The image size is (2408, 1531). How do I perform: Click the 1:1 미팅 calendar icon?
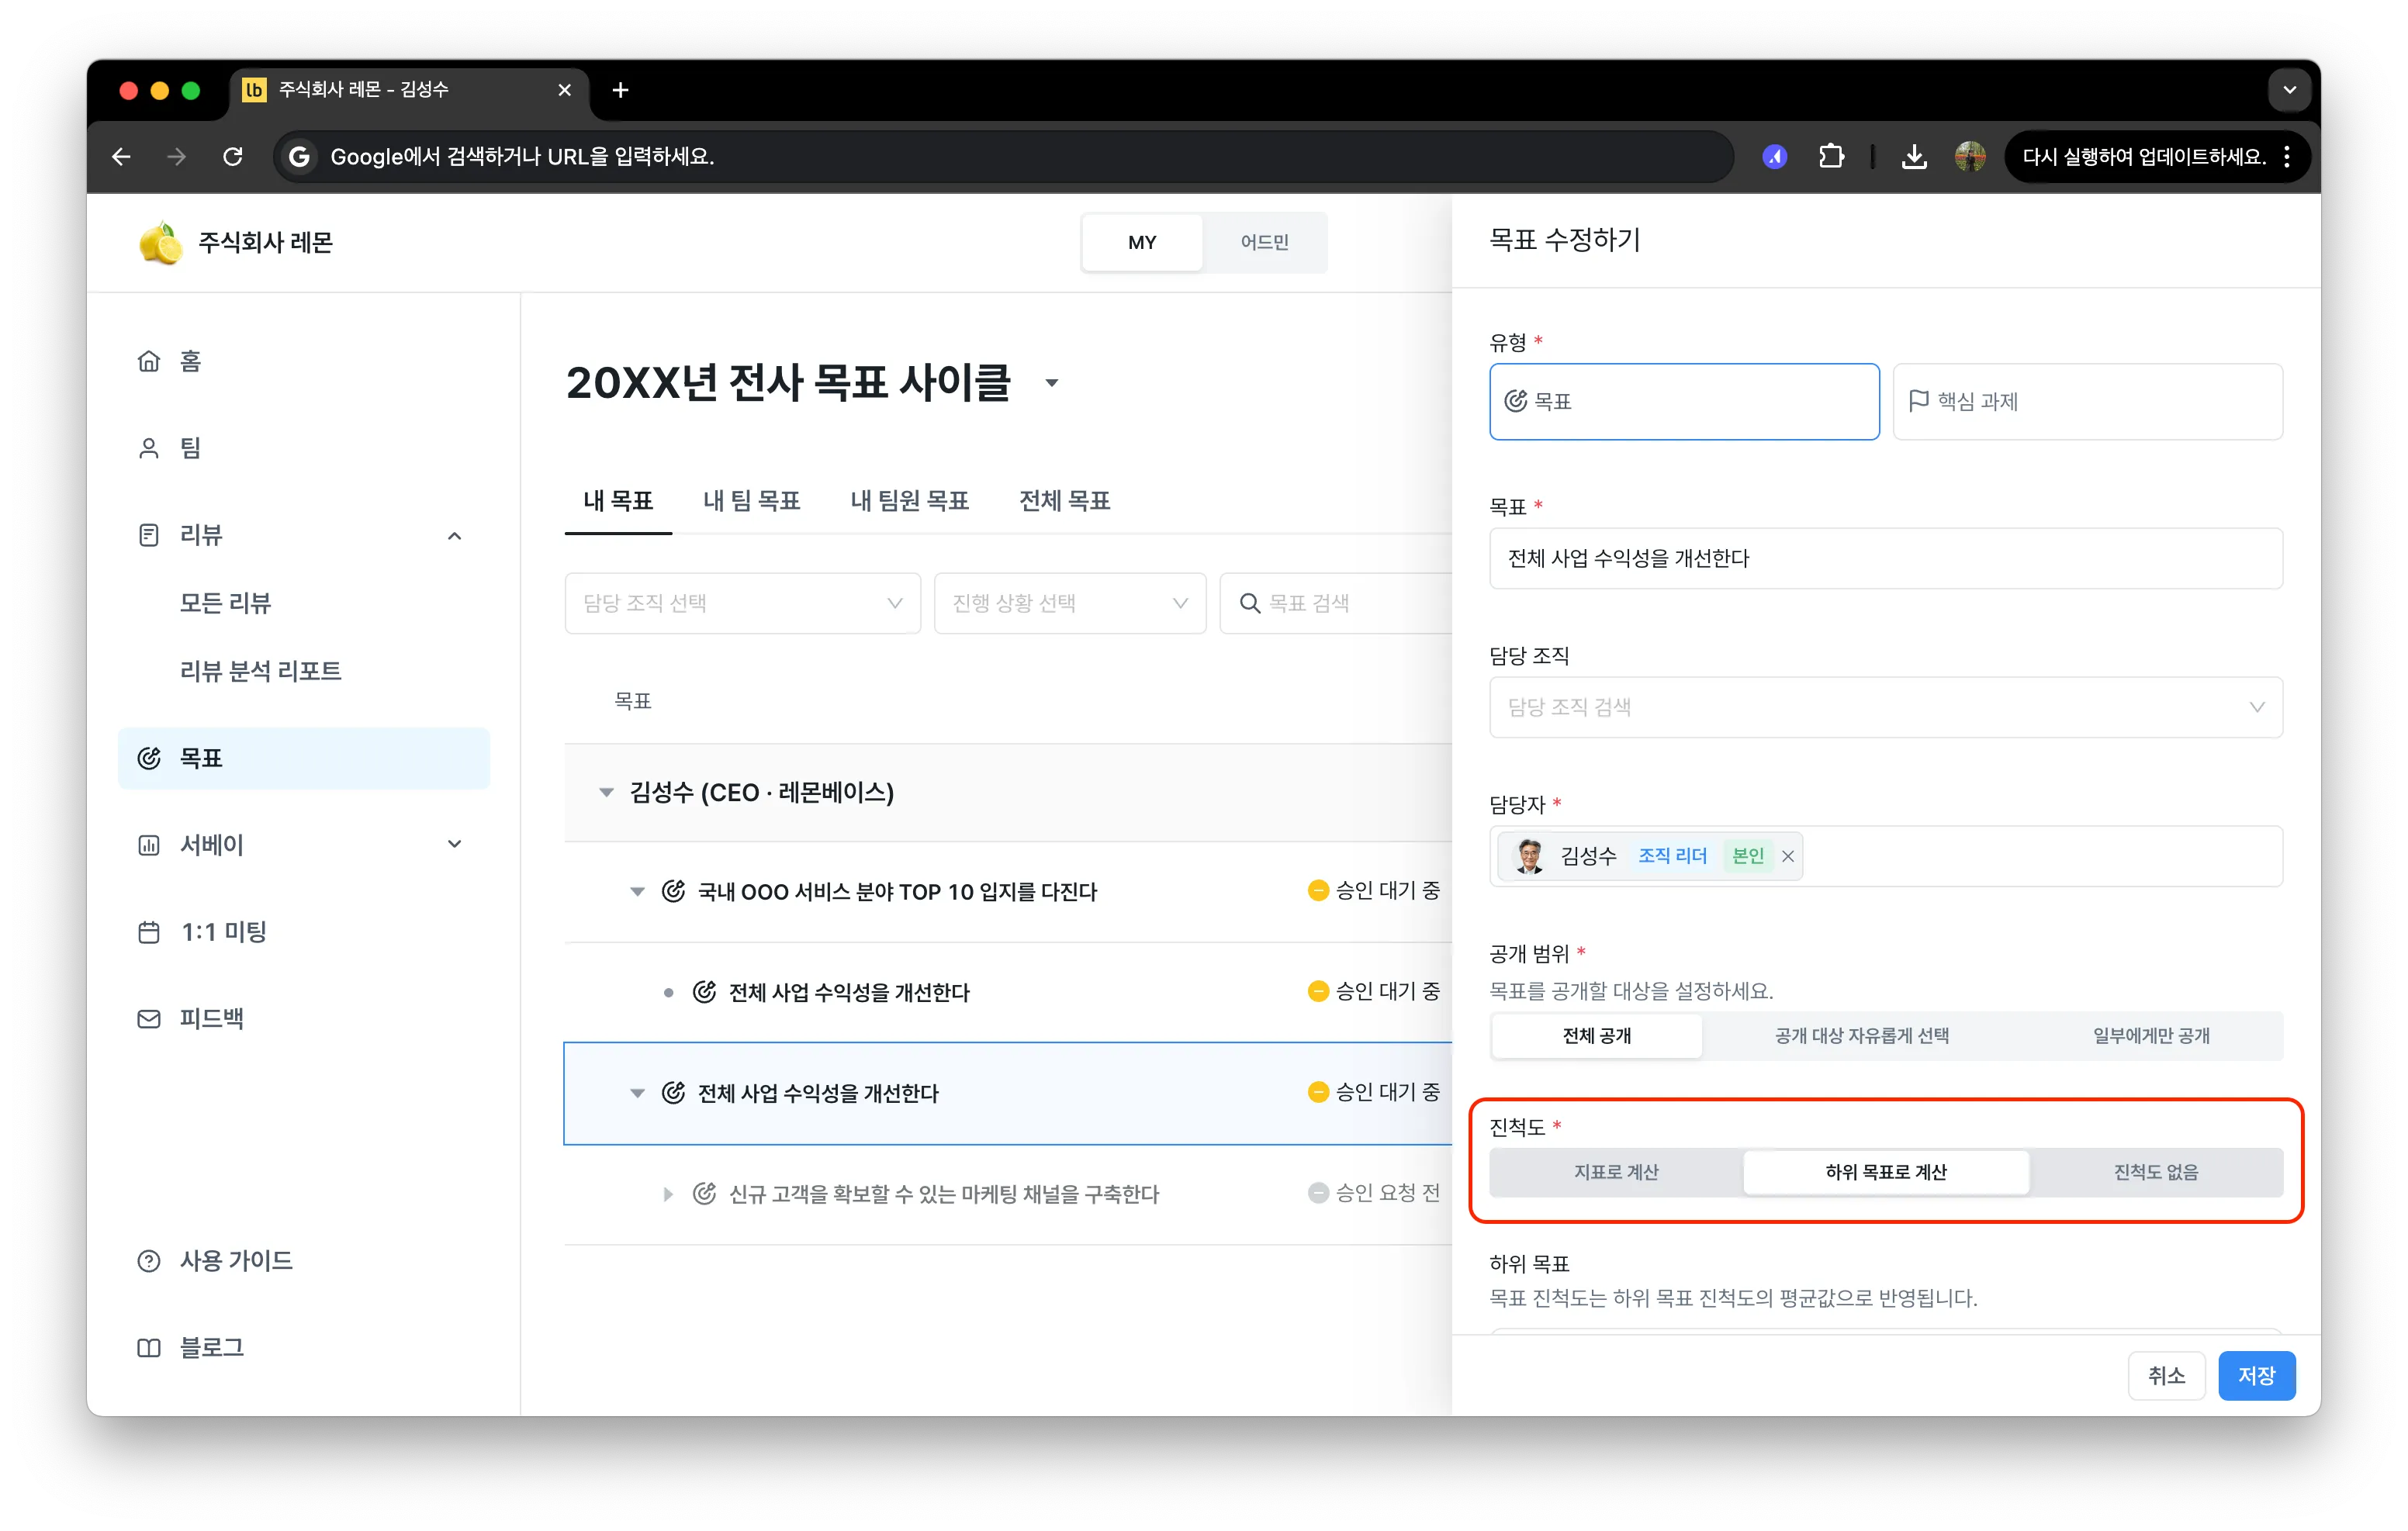[x=148, y=932]
